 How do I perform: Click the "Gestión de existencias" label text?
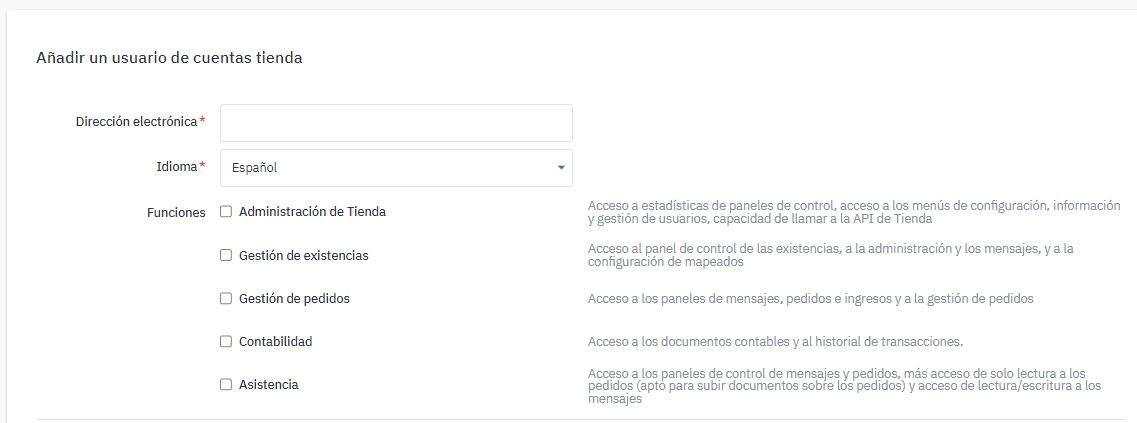[303, 256]
